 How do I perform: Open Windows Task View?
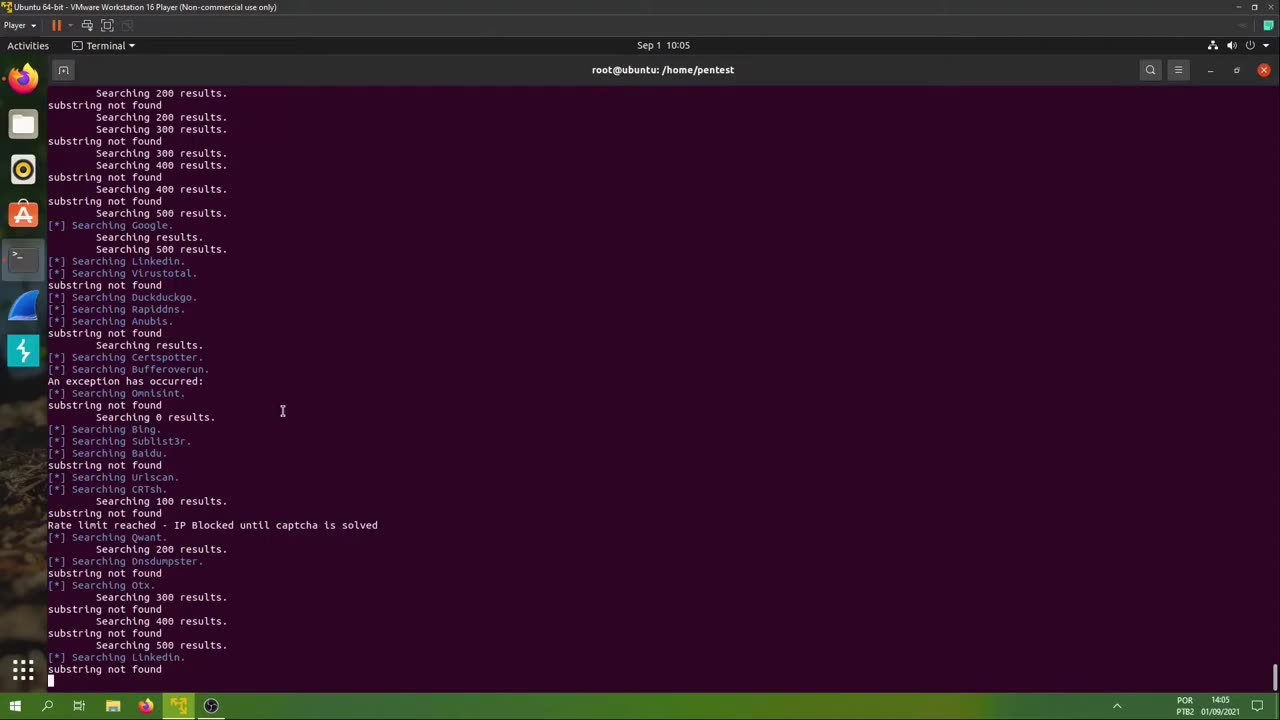[79, 706]
